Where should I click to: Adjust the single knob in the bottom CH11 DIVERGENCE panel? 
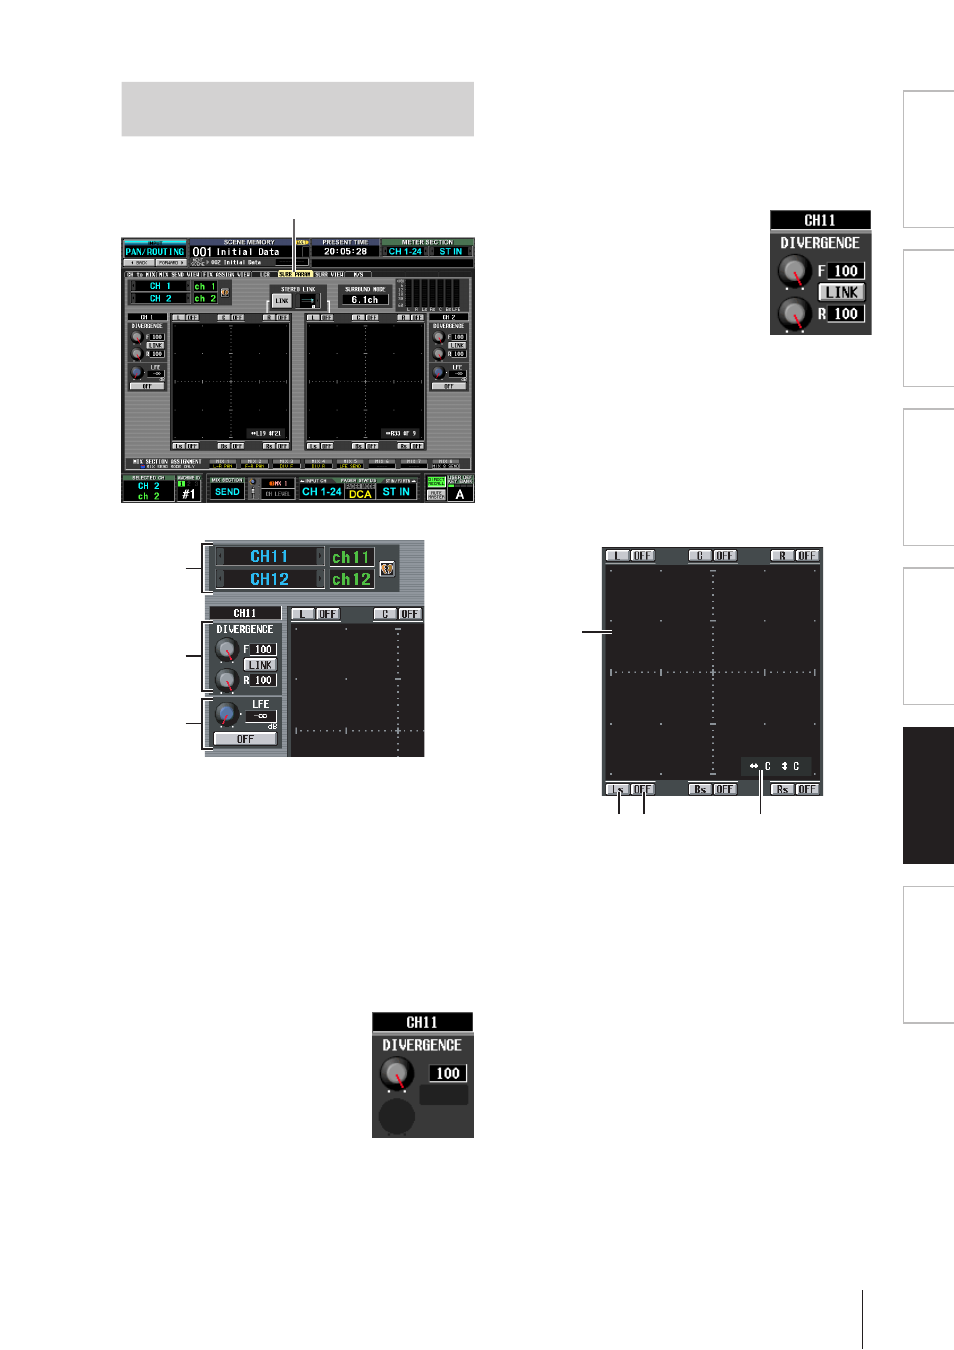pos(397,1075)
